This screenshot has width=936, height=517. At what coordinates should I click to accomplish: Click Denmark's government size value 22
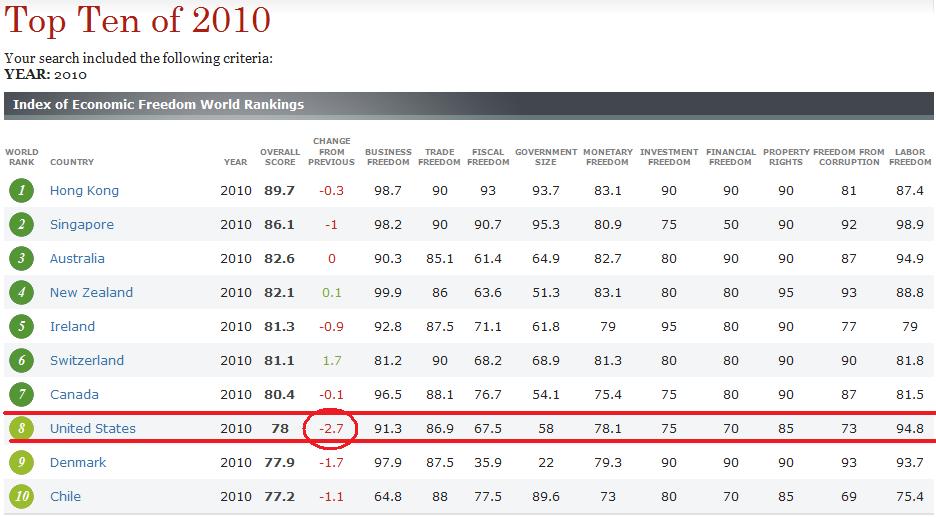click(546, 463)
